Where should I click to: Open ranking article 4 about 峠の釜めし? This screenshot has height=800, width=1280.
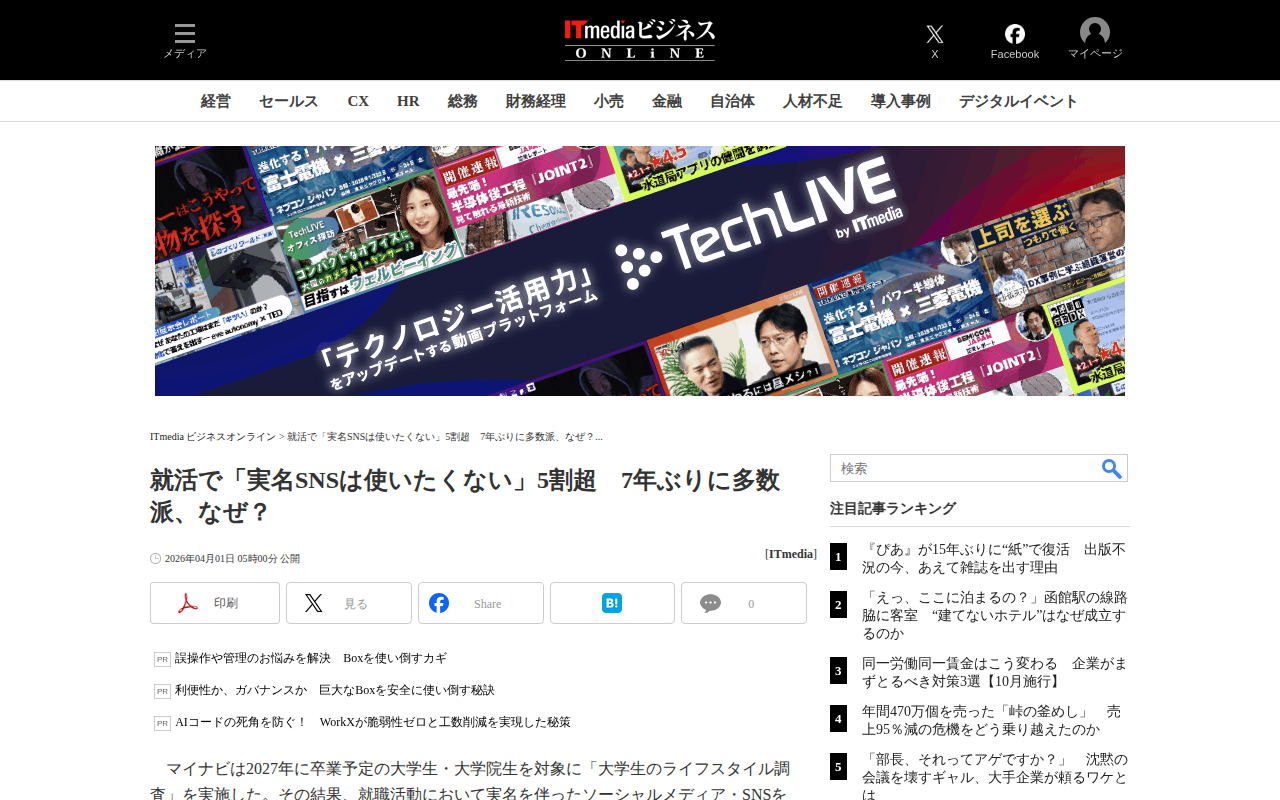pyautogui.click(x=994, y=720)
